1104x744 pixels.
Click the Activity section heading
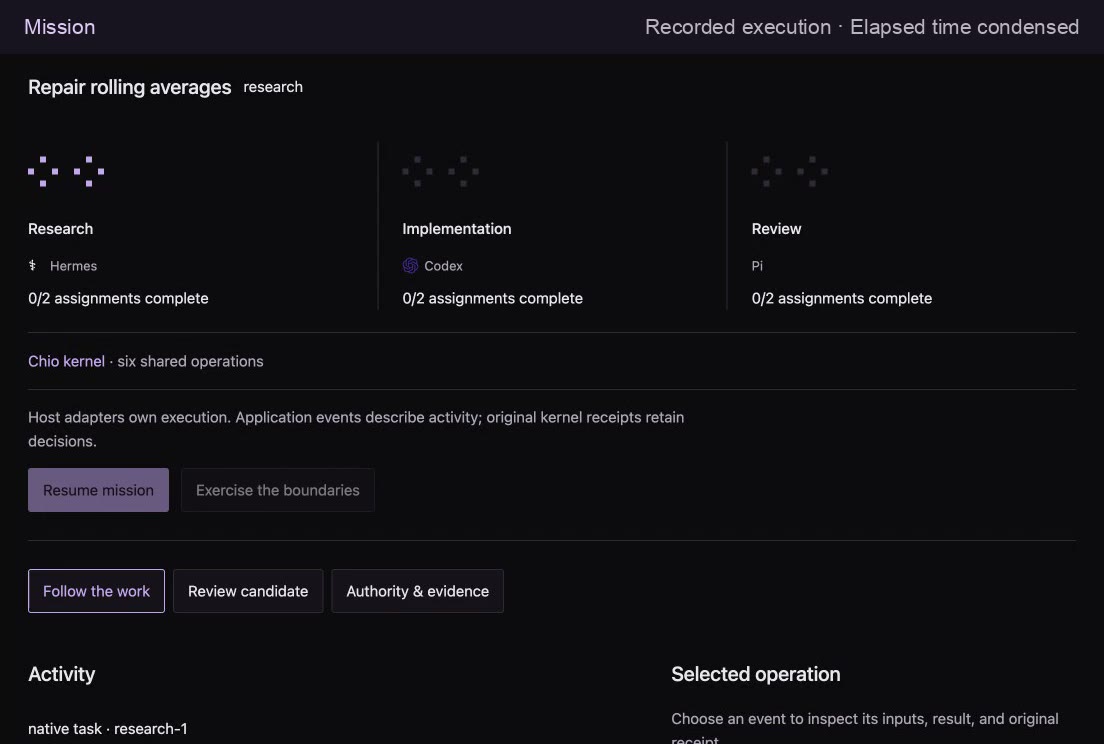coord(61,674)
